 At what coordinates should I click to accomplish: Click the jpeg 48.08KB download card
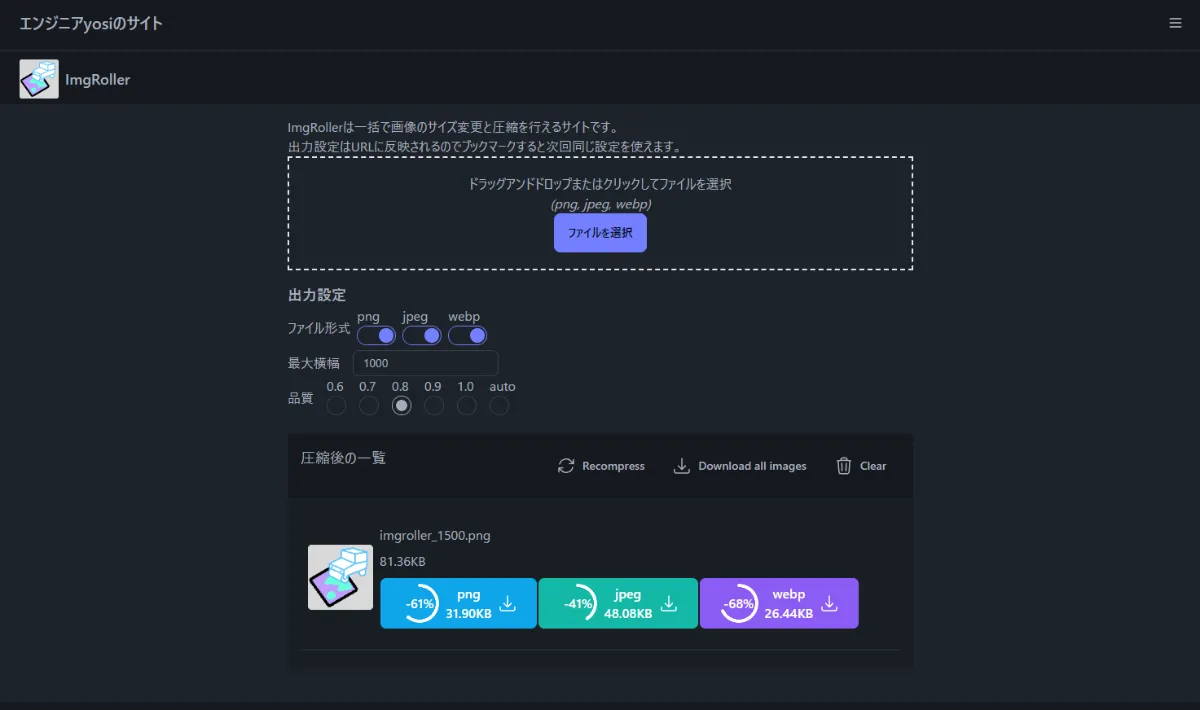618,603
